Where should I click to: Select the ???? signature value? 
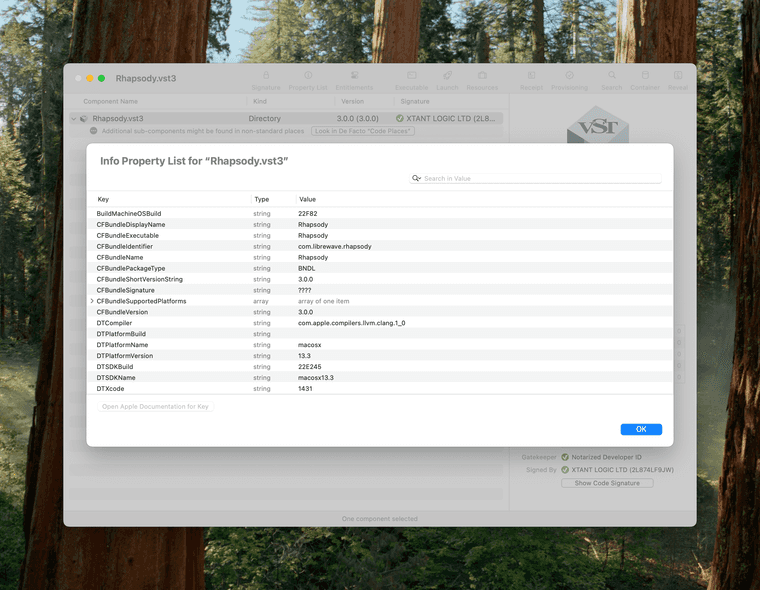click(304, 290)
